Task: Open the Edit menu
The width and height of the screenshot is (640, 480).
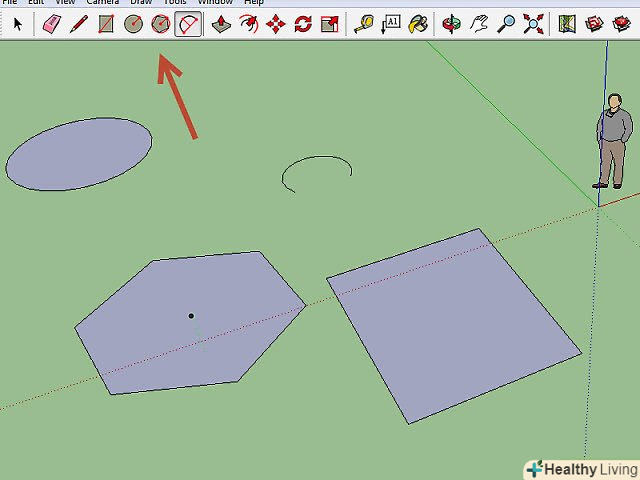Action: [36, 2]
